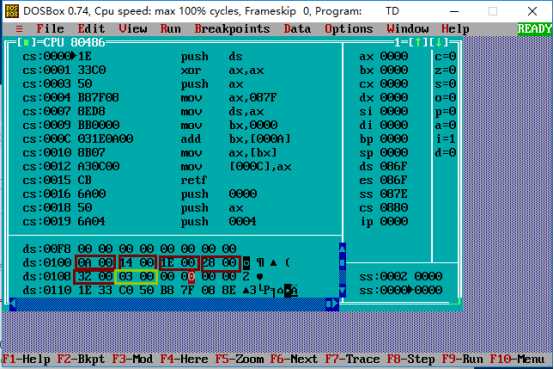Toggle the parity flag p=0
Viewport: 554px width, 369px height.
[x=445, y=112]
